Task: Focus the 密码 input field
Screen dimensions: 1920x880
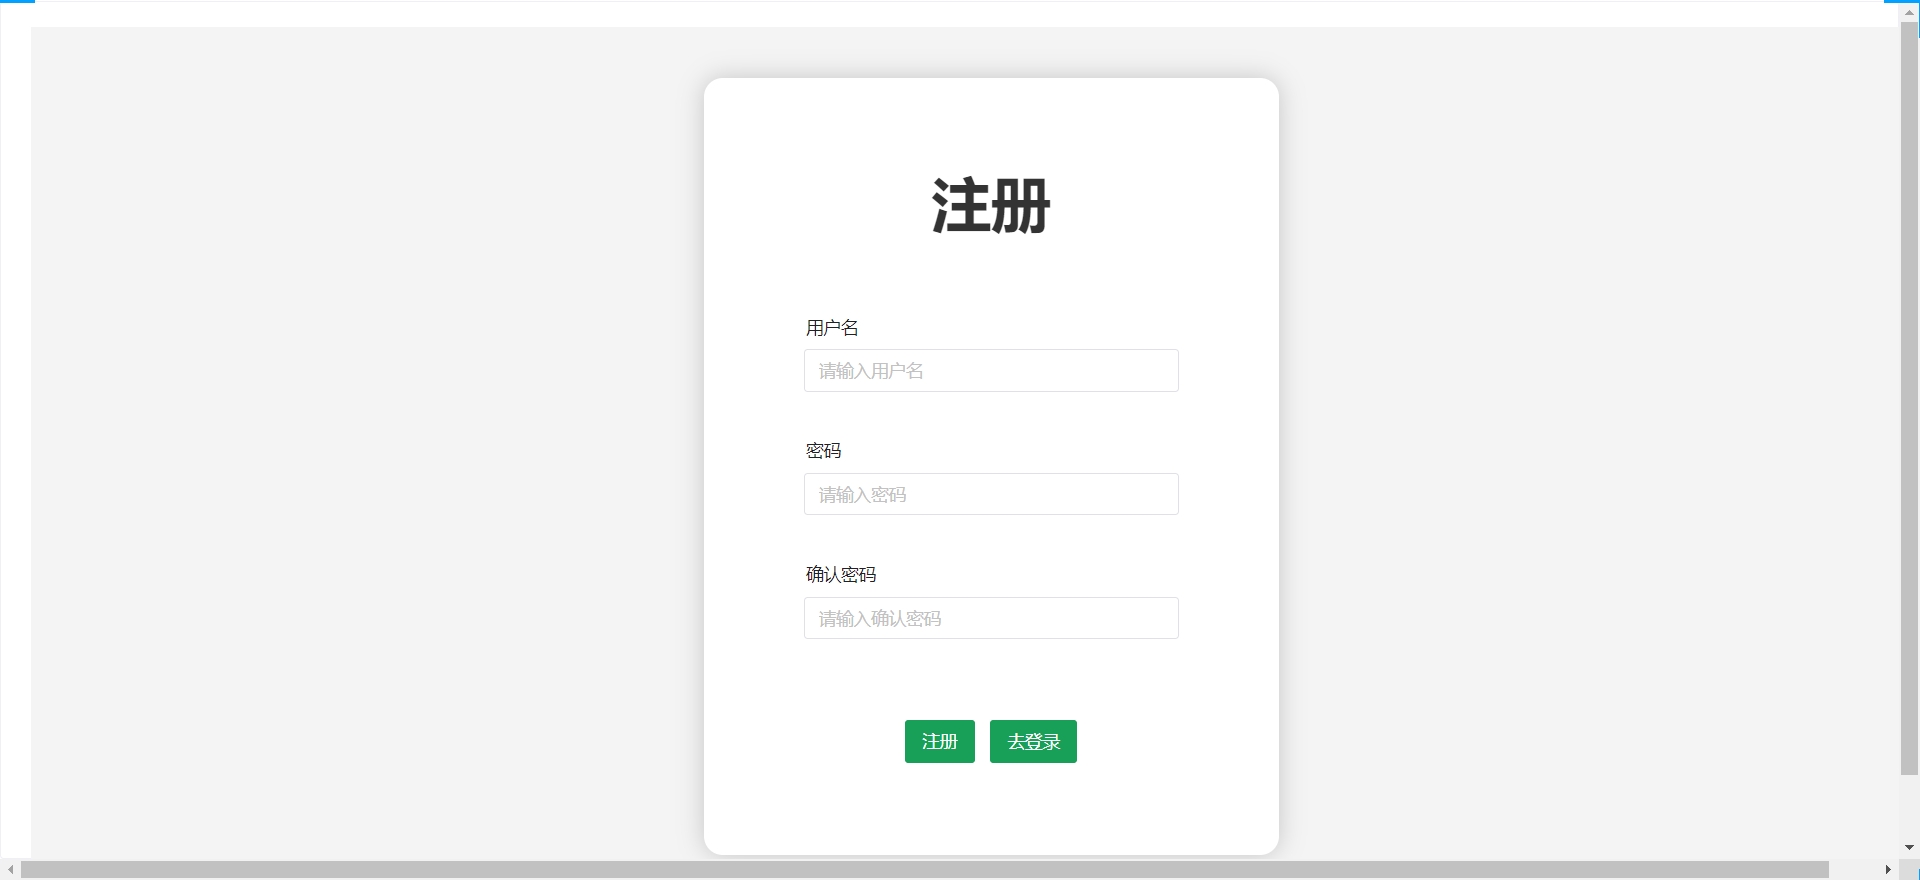Action: (x=990, y=495)
